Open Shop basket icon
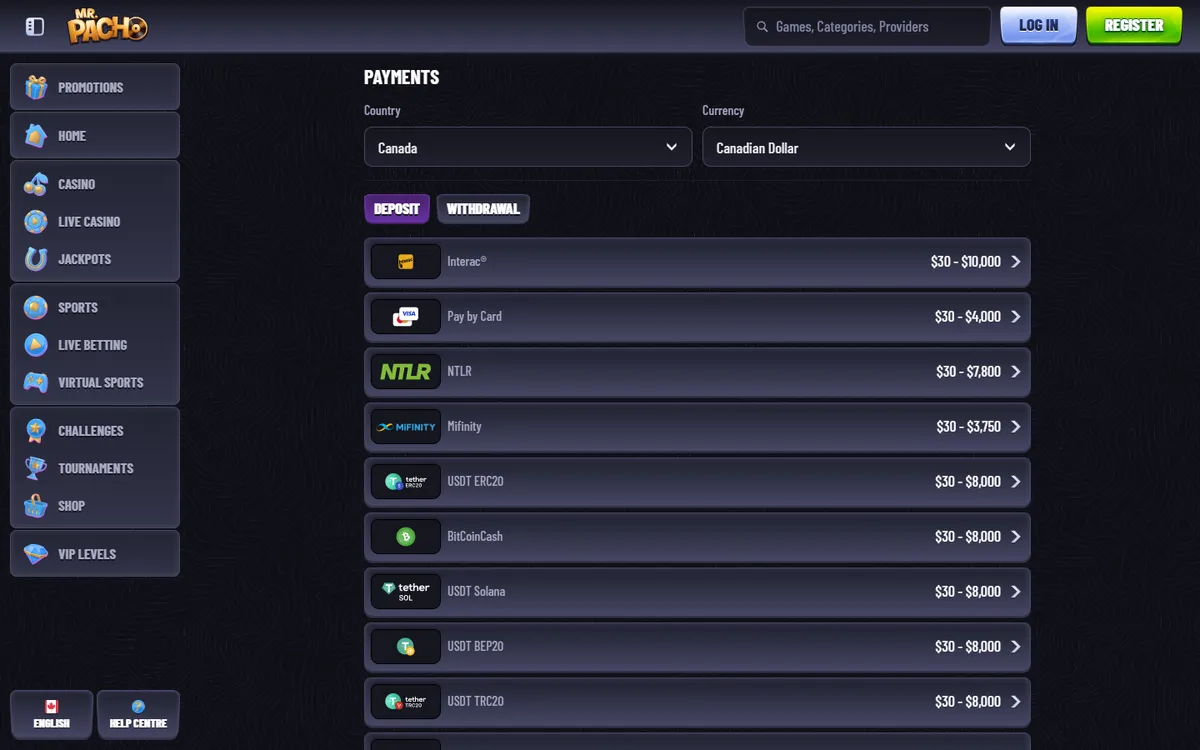Image resolution: width=1200 pixels, height=750 pixels. pyautogui.click(x=36, y=506)
